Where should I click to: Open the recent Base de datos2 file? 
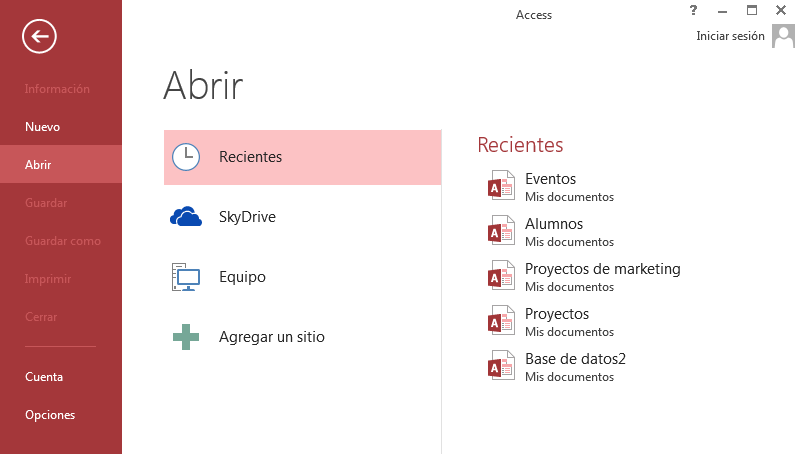coord(575,359)
